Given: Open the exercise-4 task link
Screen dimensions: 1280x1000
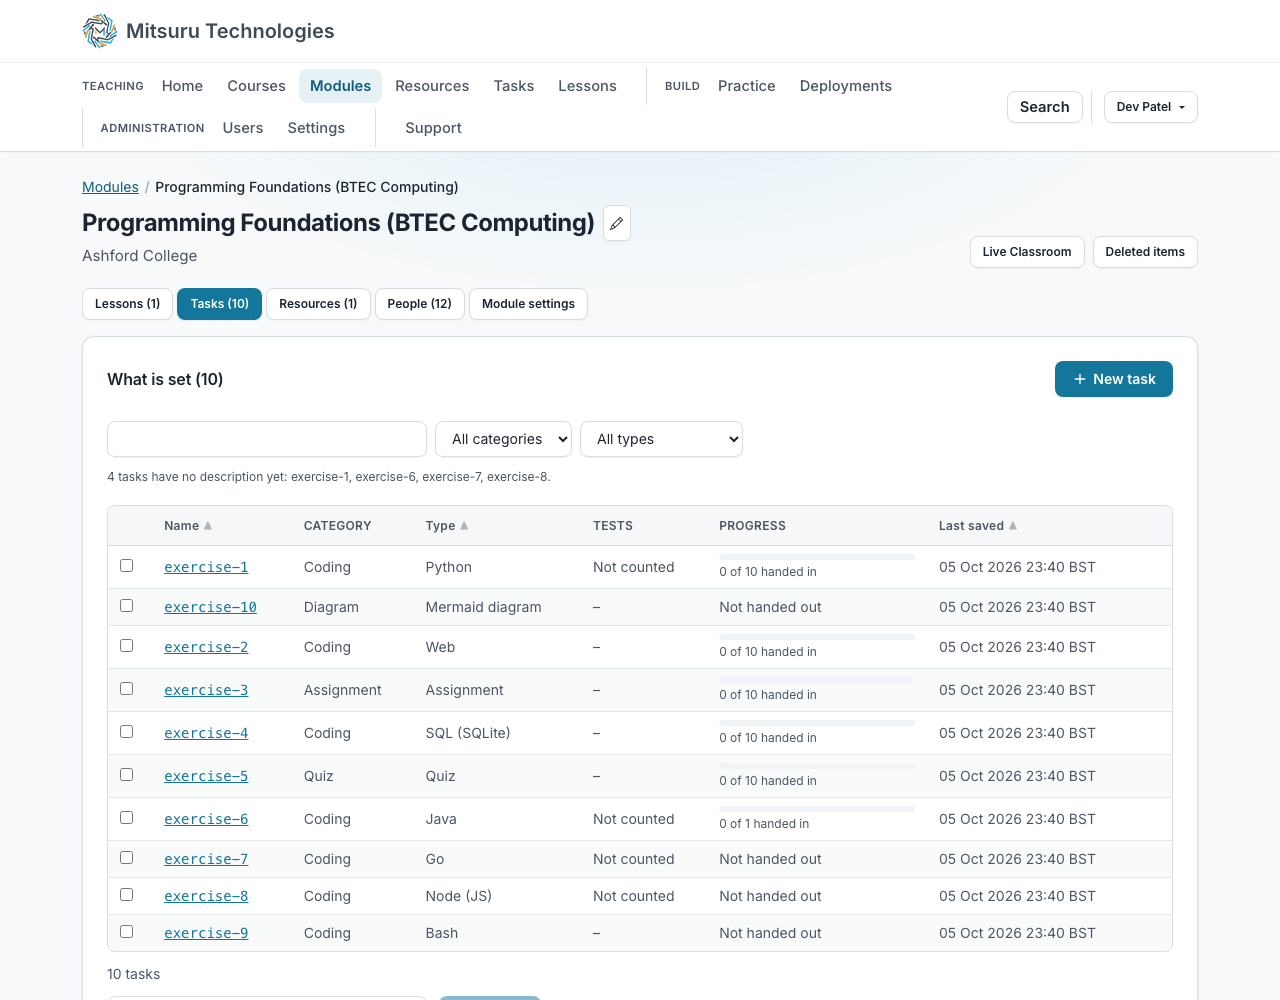Looking at the screenshot, I should coord(206,733).
